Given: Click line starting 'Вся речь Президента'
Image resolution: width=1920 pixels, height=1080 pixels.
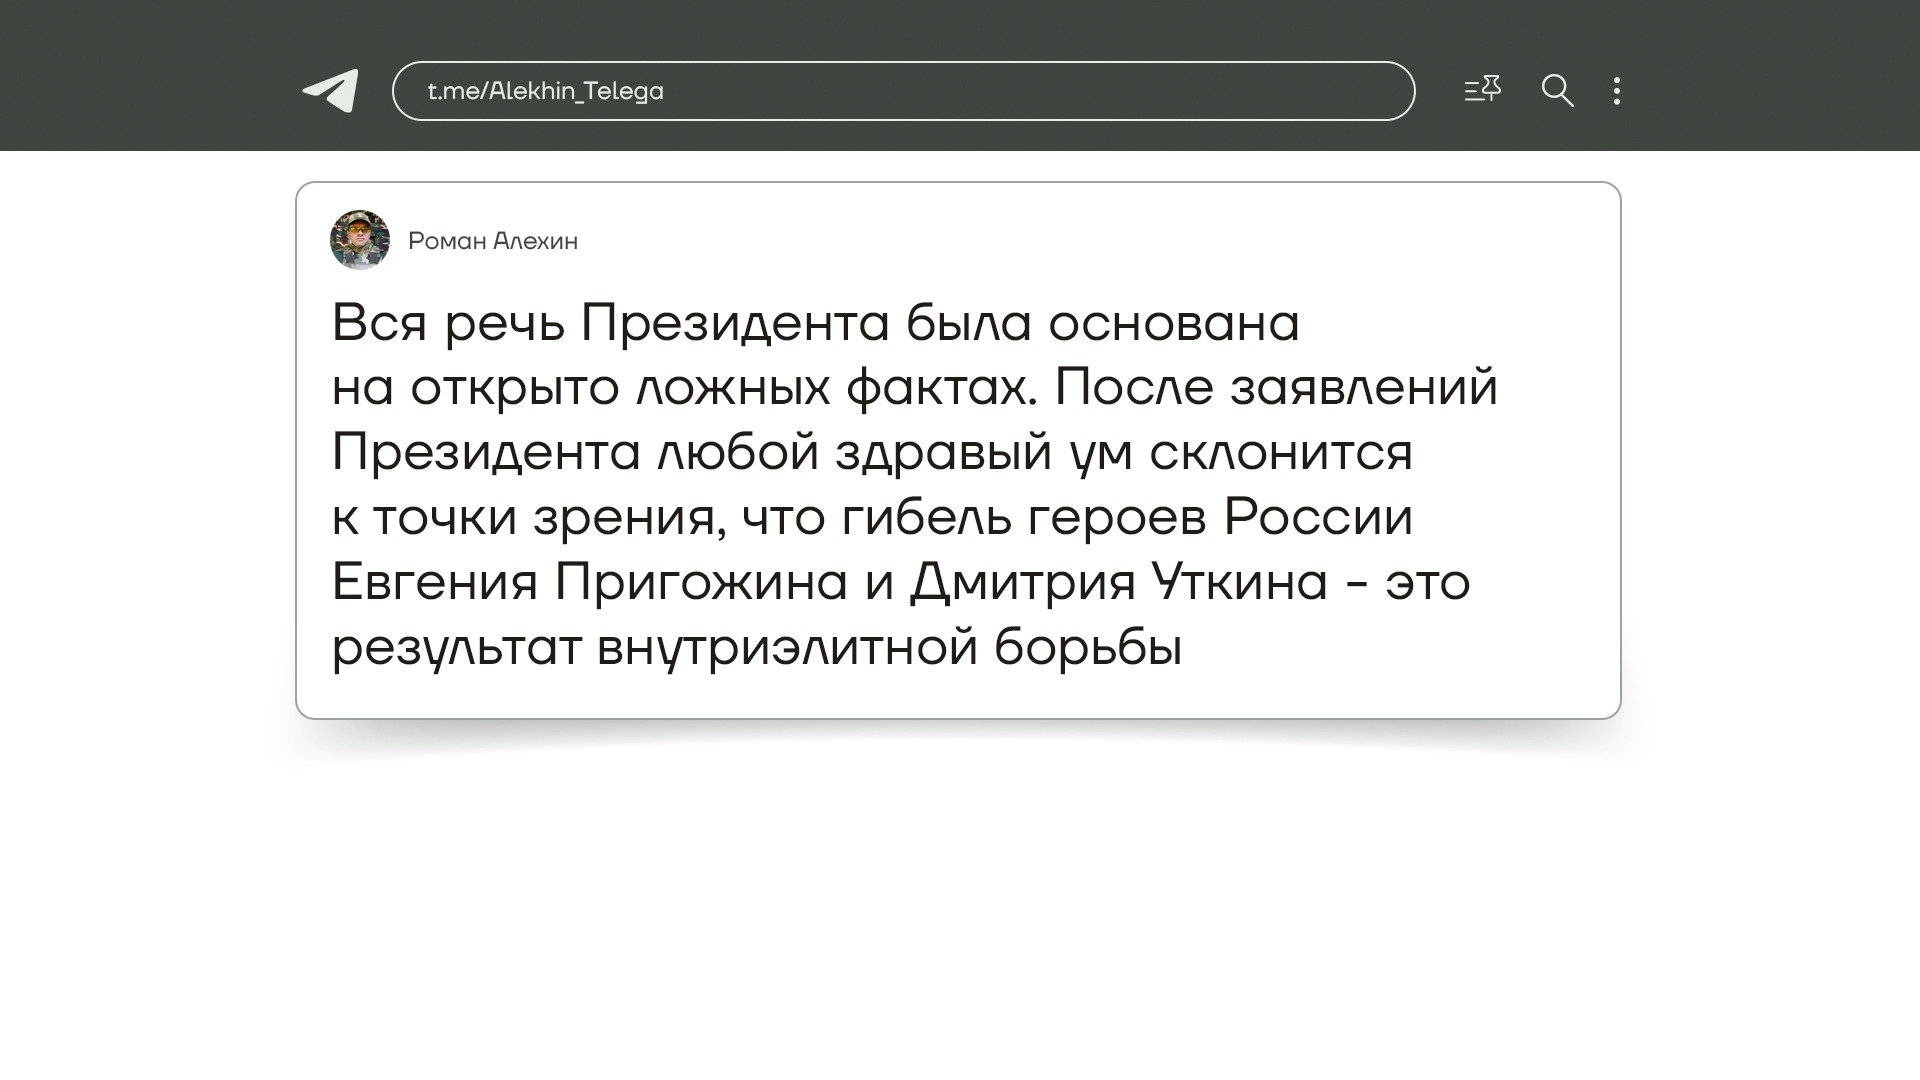Looking at the screenshot, I should click(815, 323).
